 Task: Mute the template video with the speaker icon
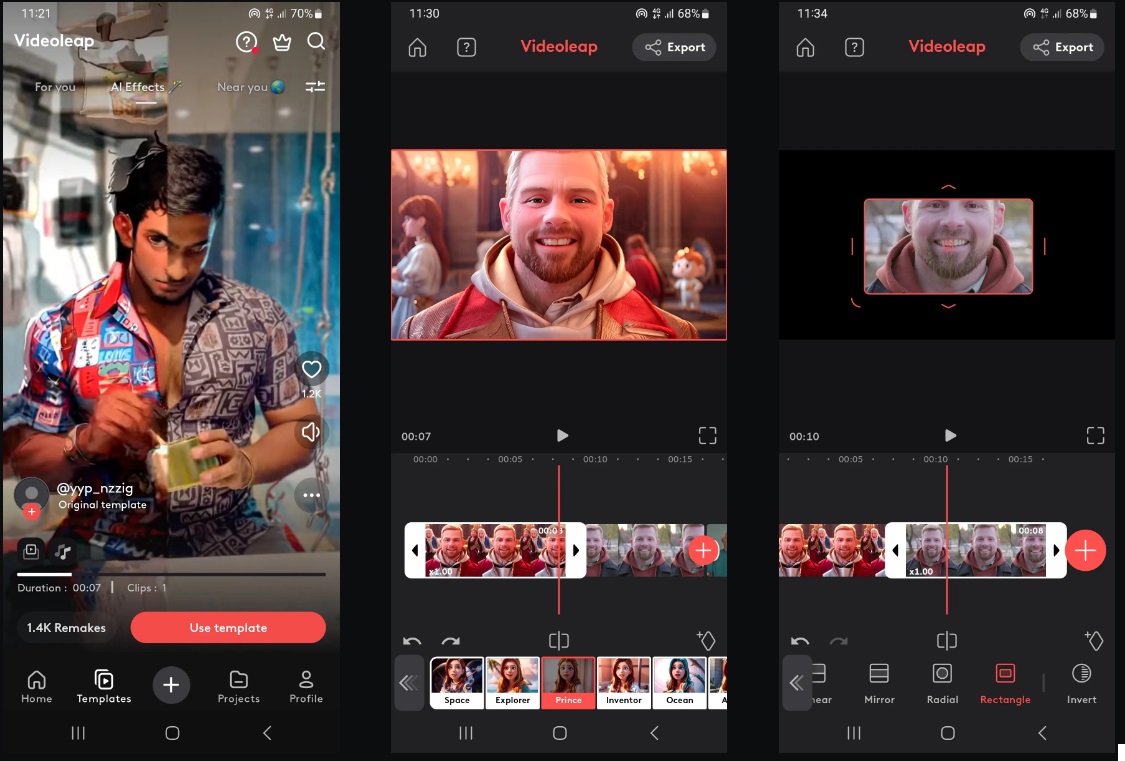tap(311, 432)
